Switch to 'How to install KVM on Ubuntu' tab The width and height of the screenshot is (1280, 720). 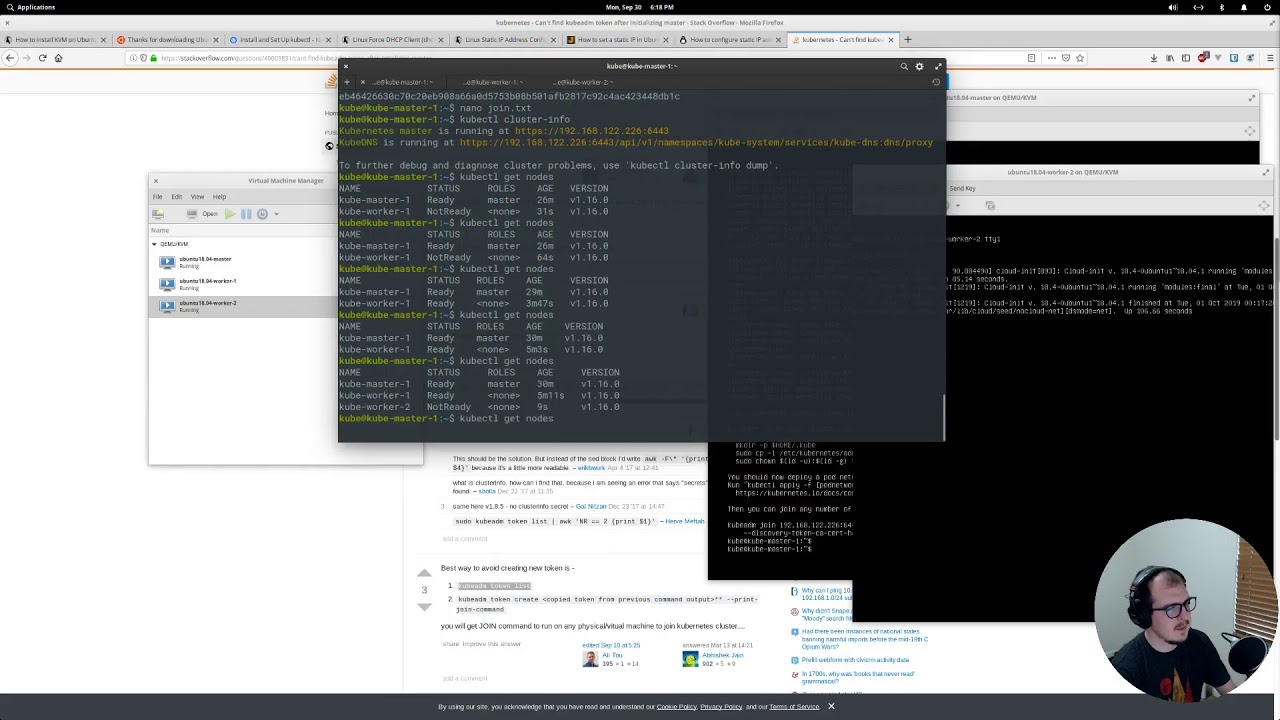pyautogui.click(x=54, y=40)
